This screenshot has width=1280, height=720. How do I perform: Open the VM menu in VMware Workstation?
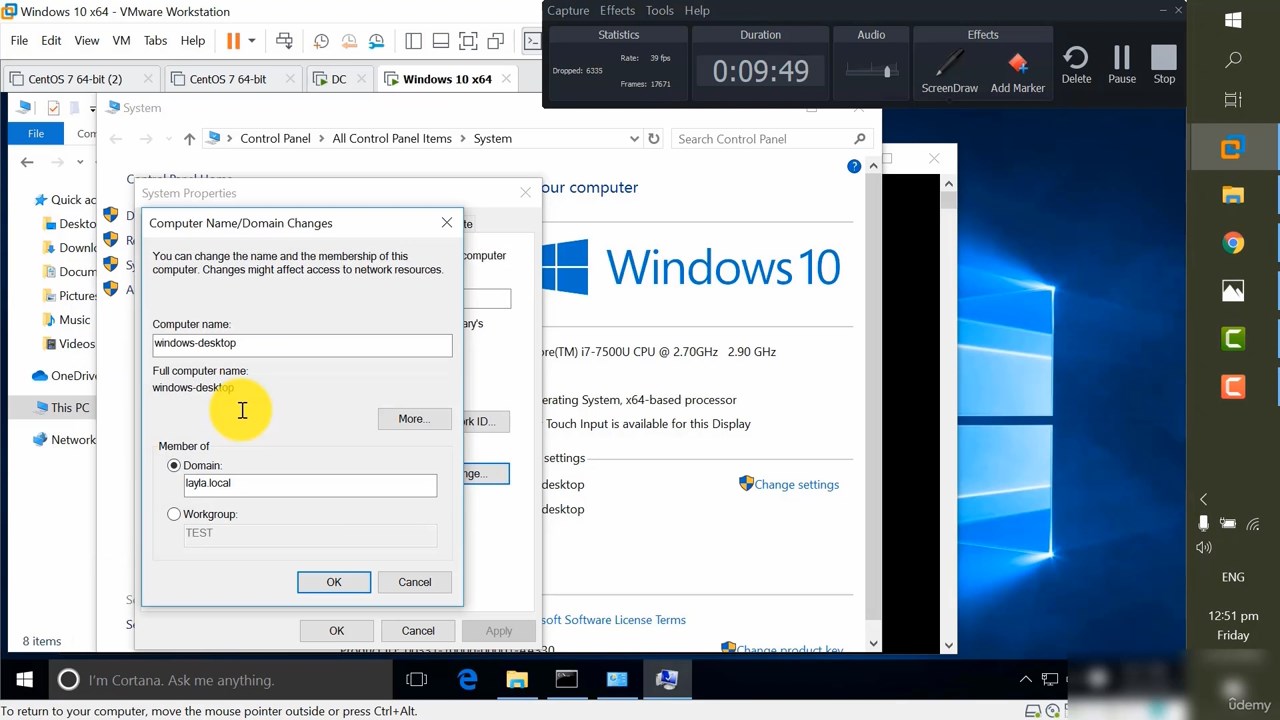(x=121, y=41)
